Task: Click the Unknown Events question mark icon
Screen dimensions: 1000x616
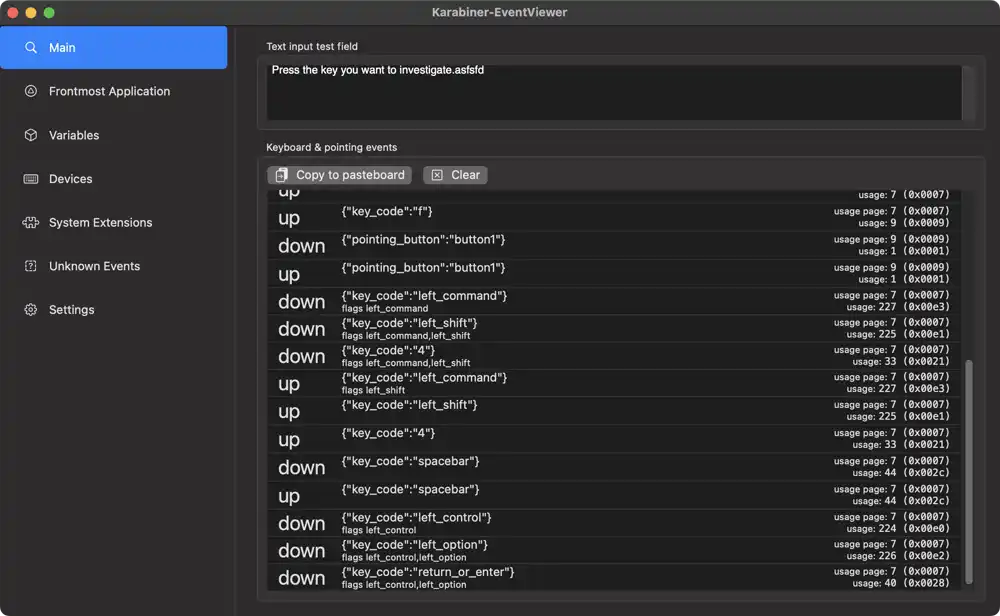Action: pos(31,266)
